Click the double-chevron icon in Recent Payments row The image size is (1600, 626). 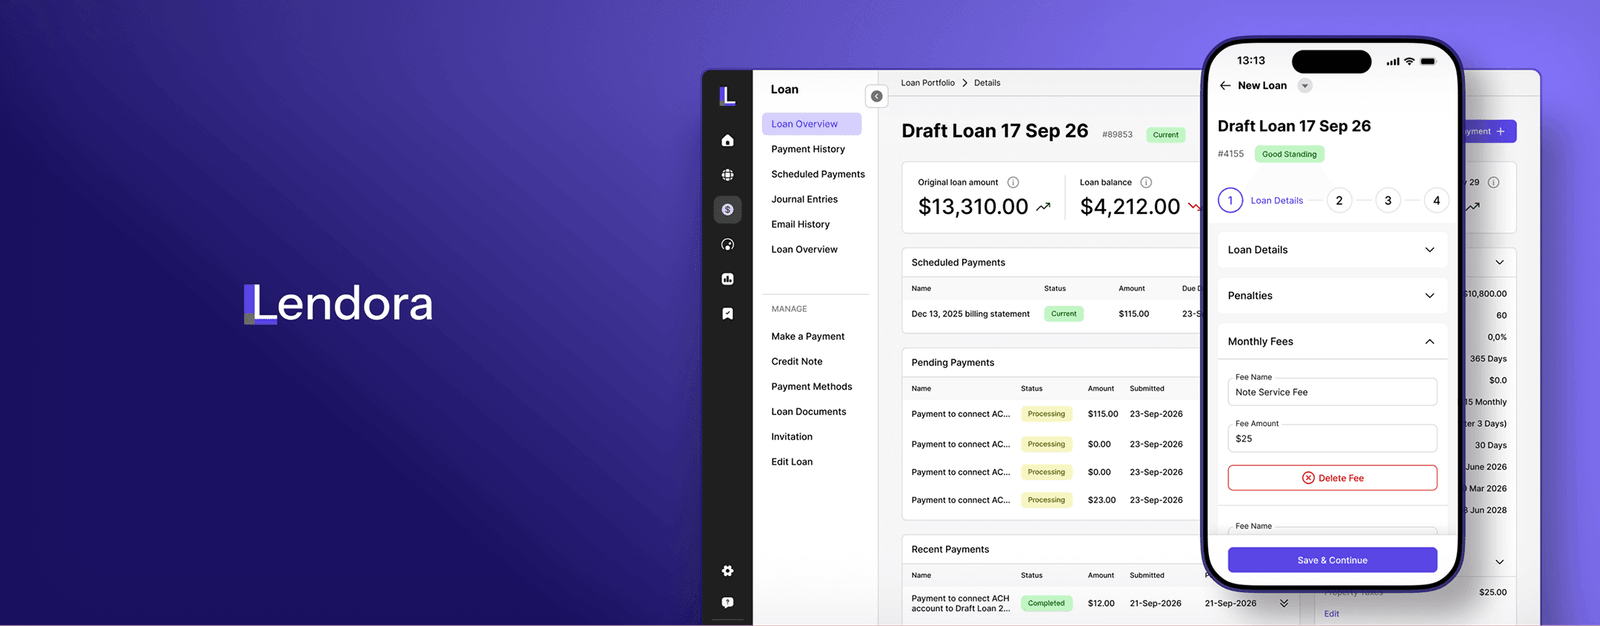pyautogui.click(x=1284, y=603)
